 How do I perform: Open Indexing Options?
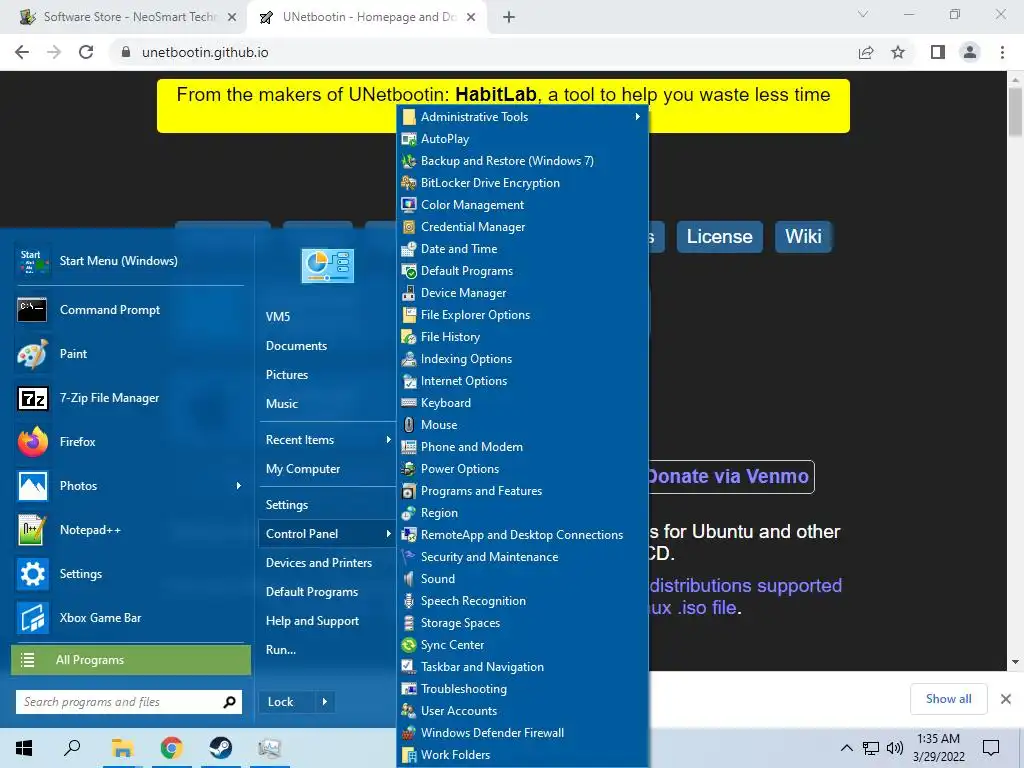pos(522,359)
